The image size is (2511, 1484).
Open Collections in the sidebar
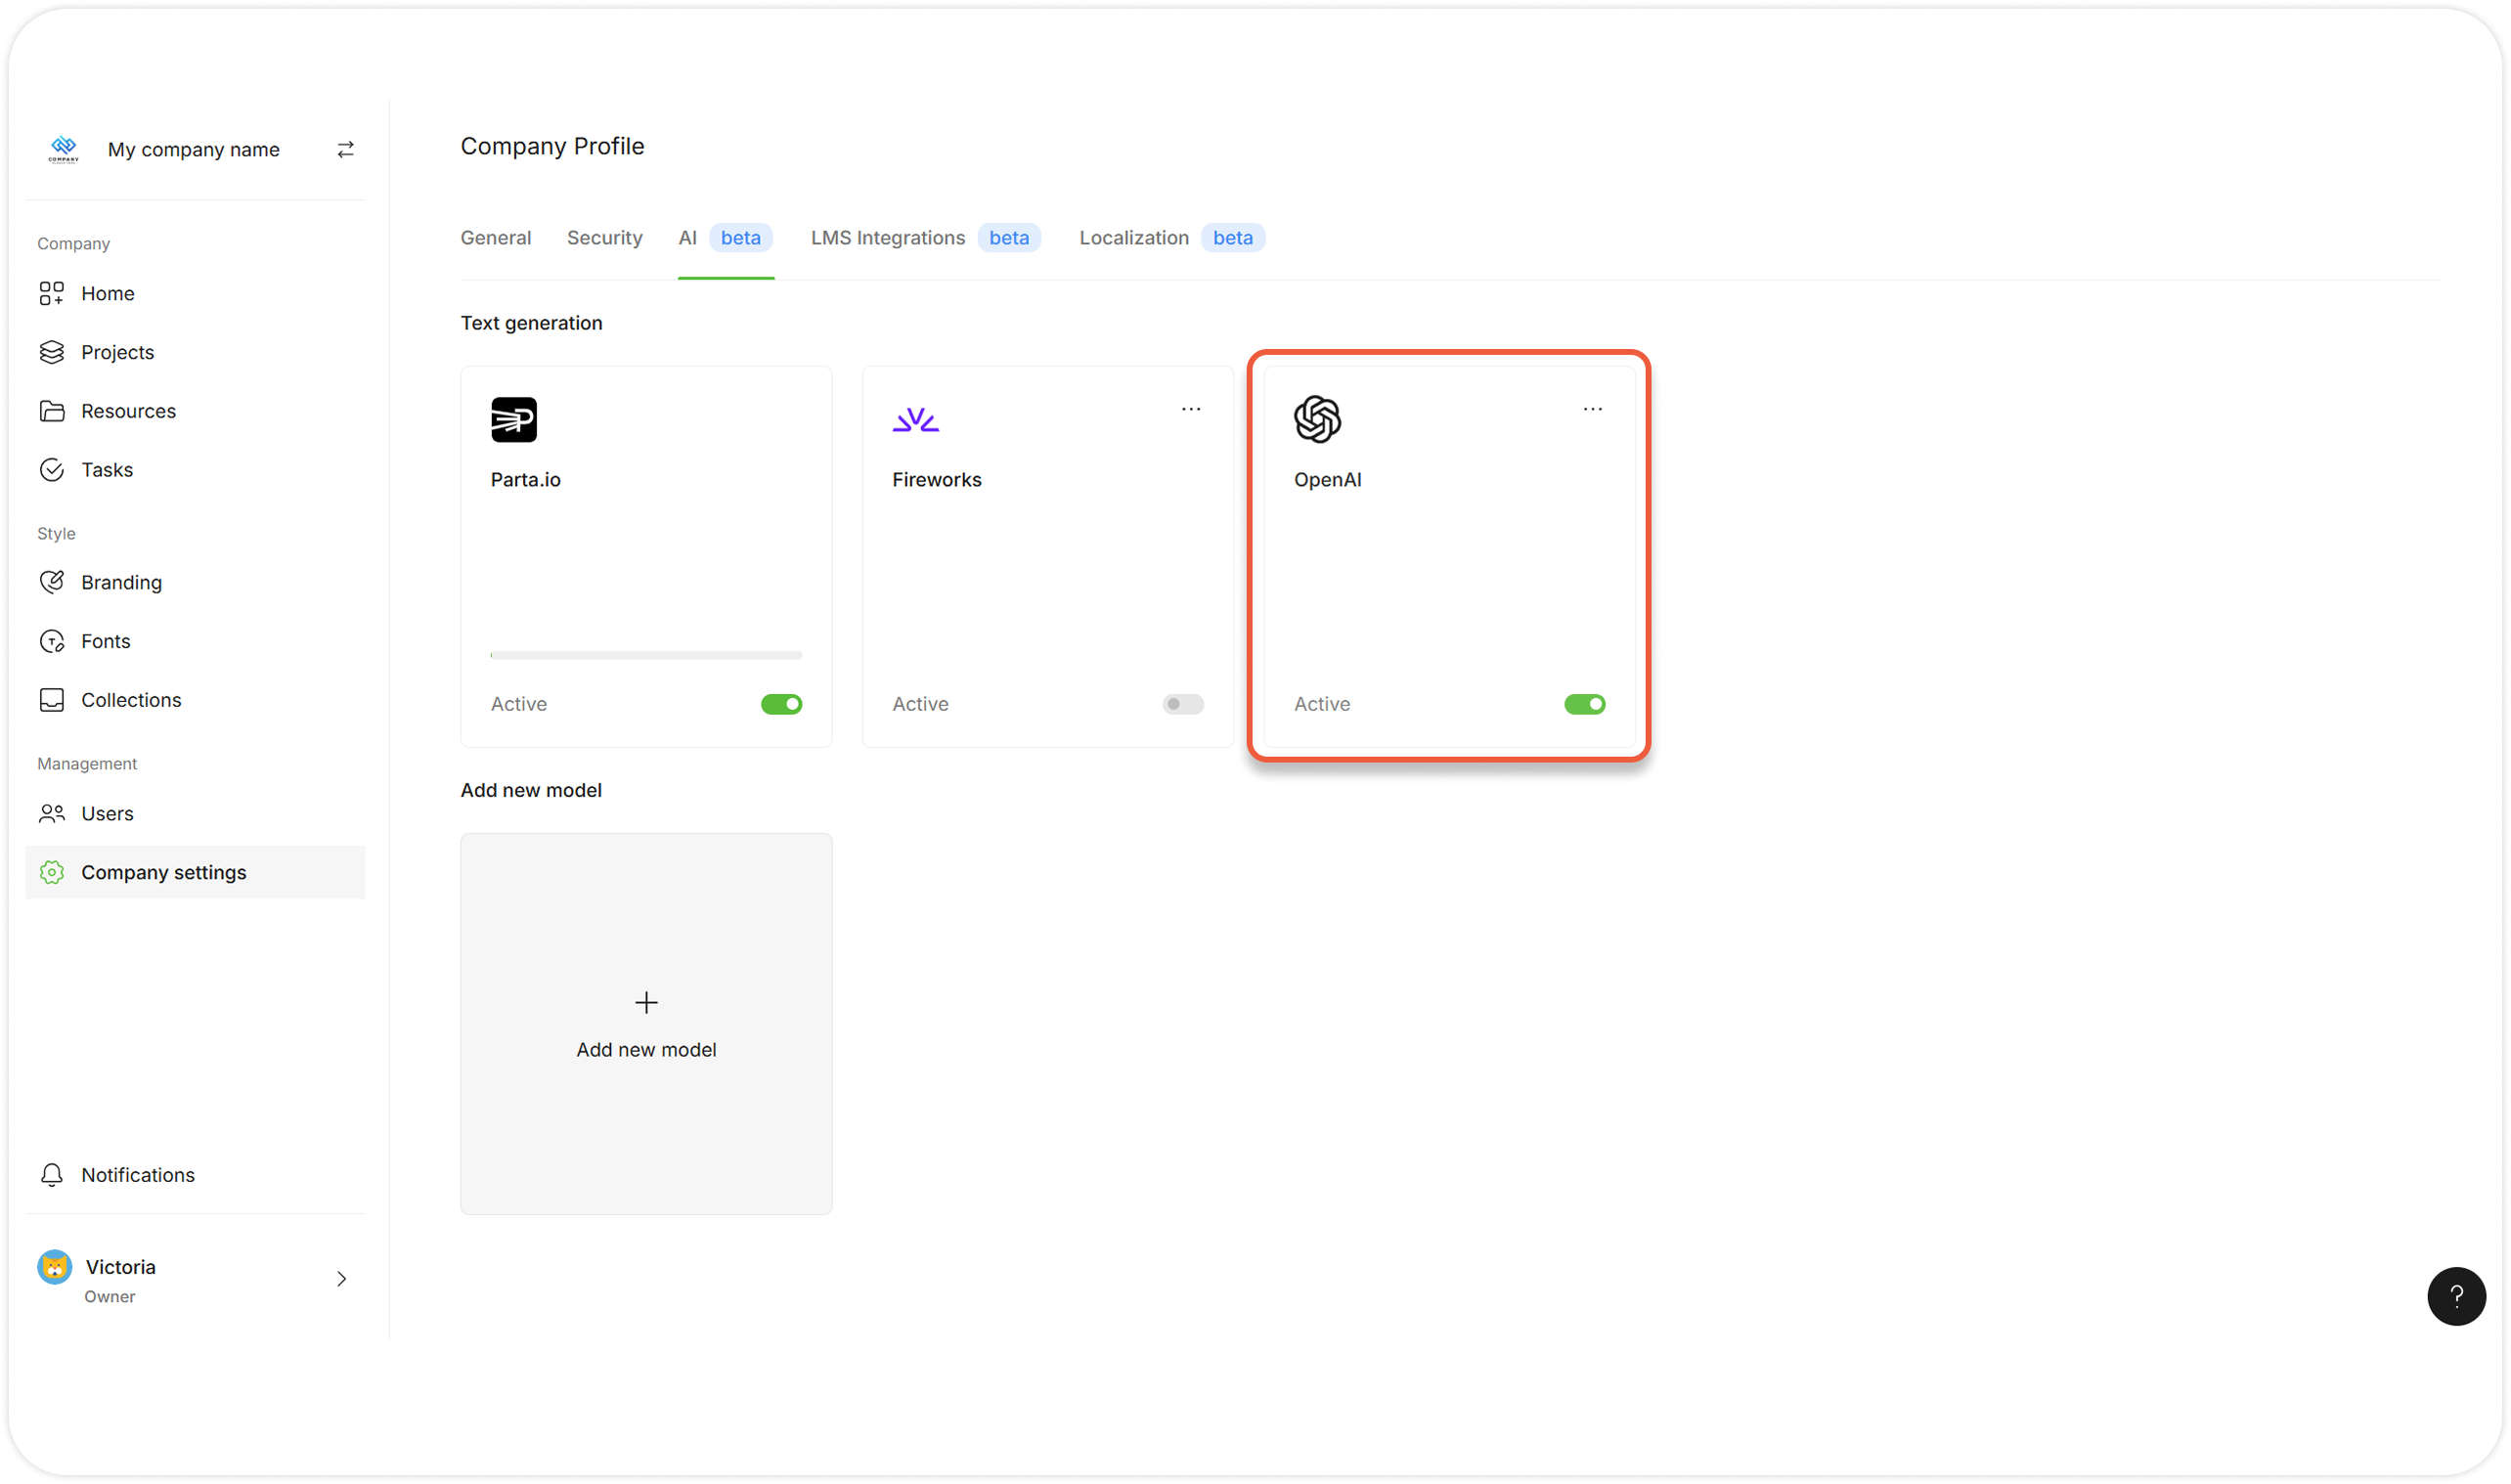(x=131, y=700)
